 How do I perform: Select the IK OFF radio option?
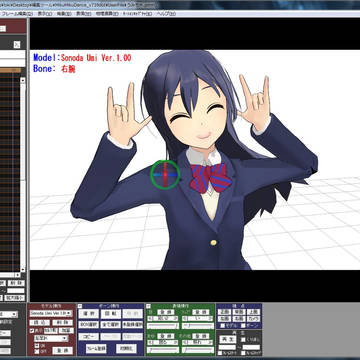[37, 351]
